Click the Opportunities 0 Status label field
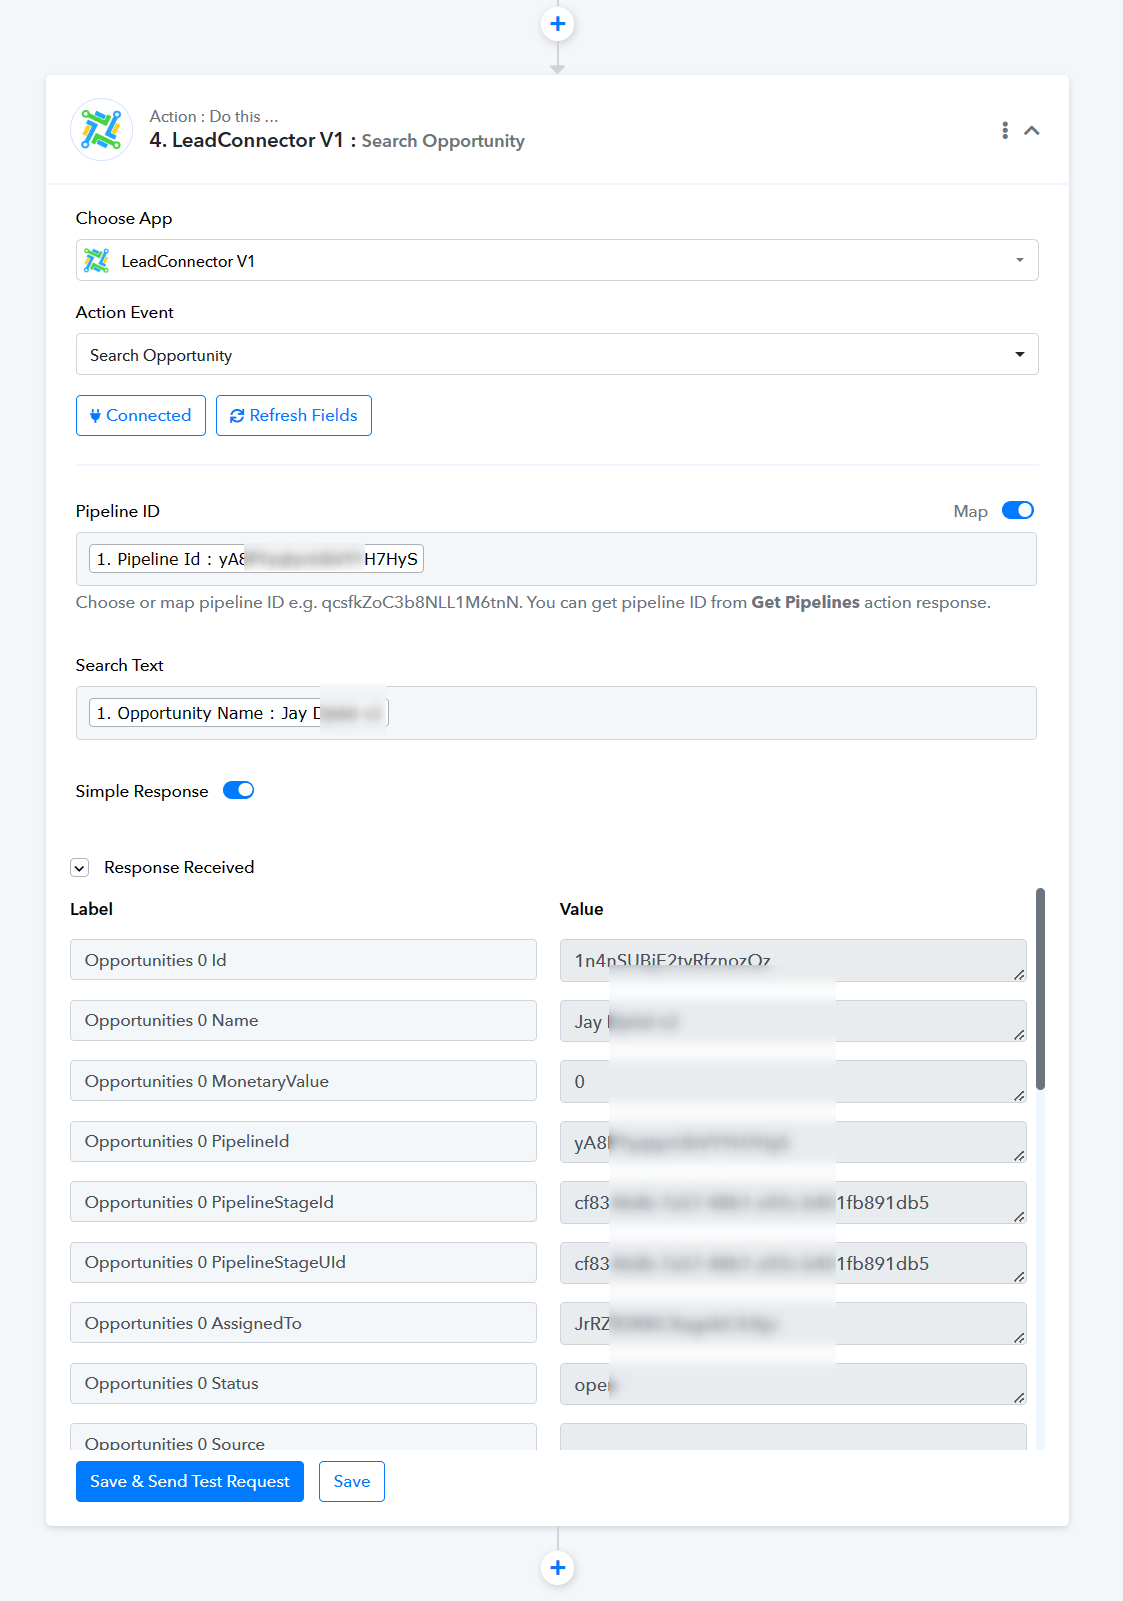The width and height of the screenshot is (1123, 1601). 303,1383
